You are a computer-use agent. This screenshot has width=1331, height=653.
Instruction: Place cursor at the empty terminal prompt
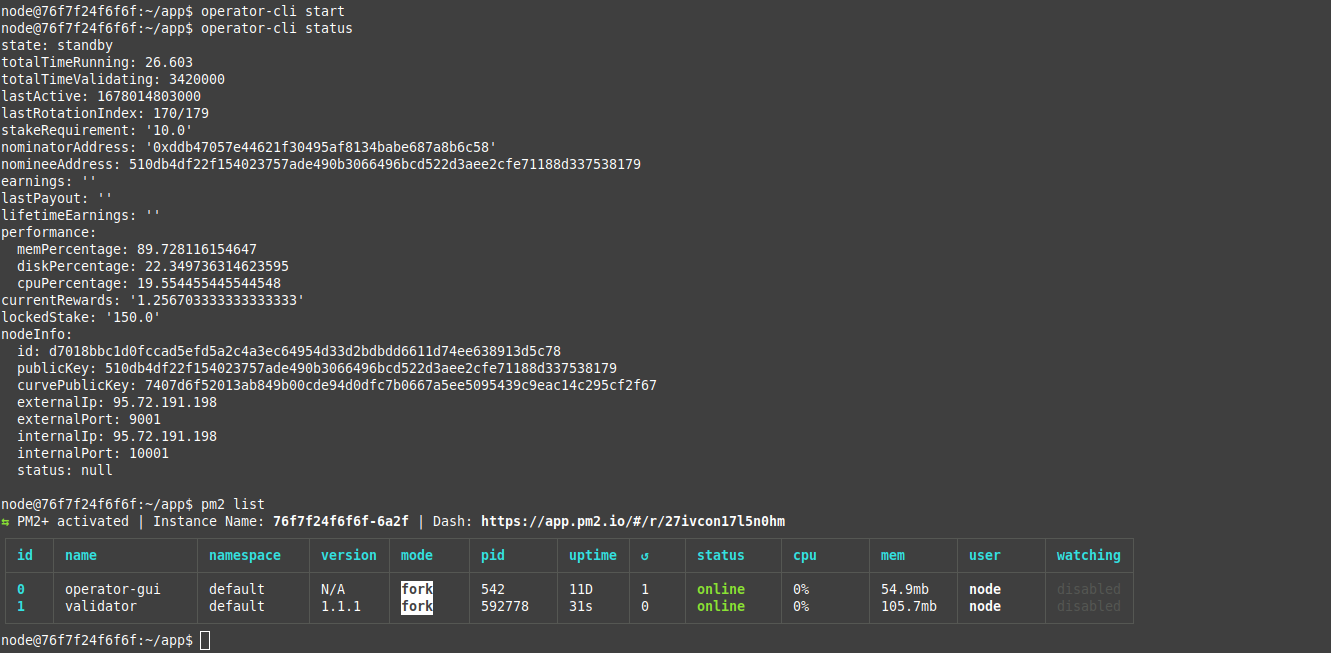point(205,639)
